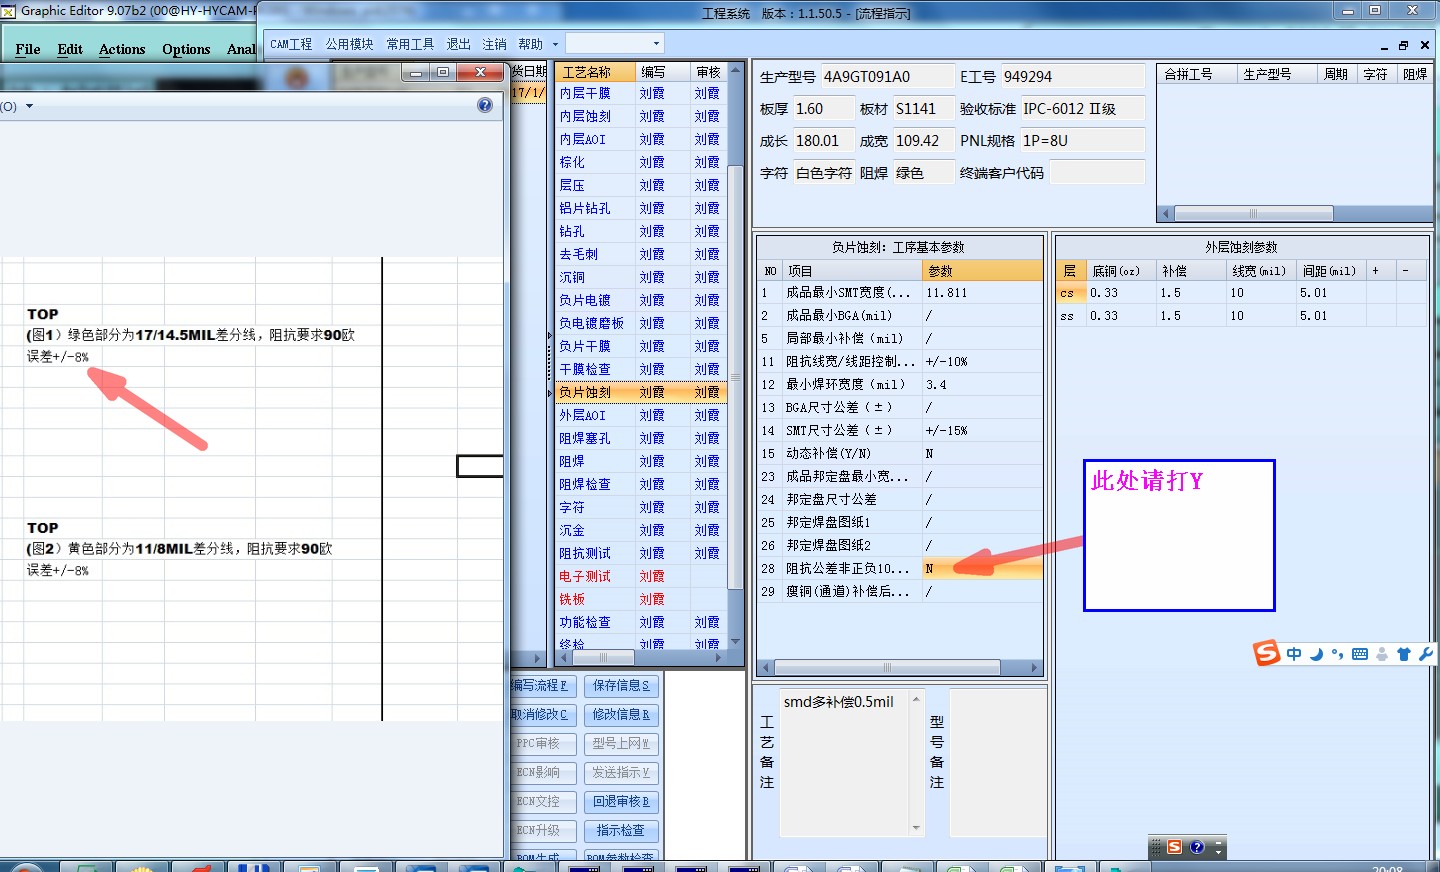Click the 工艺备注 text area

845,761
